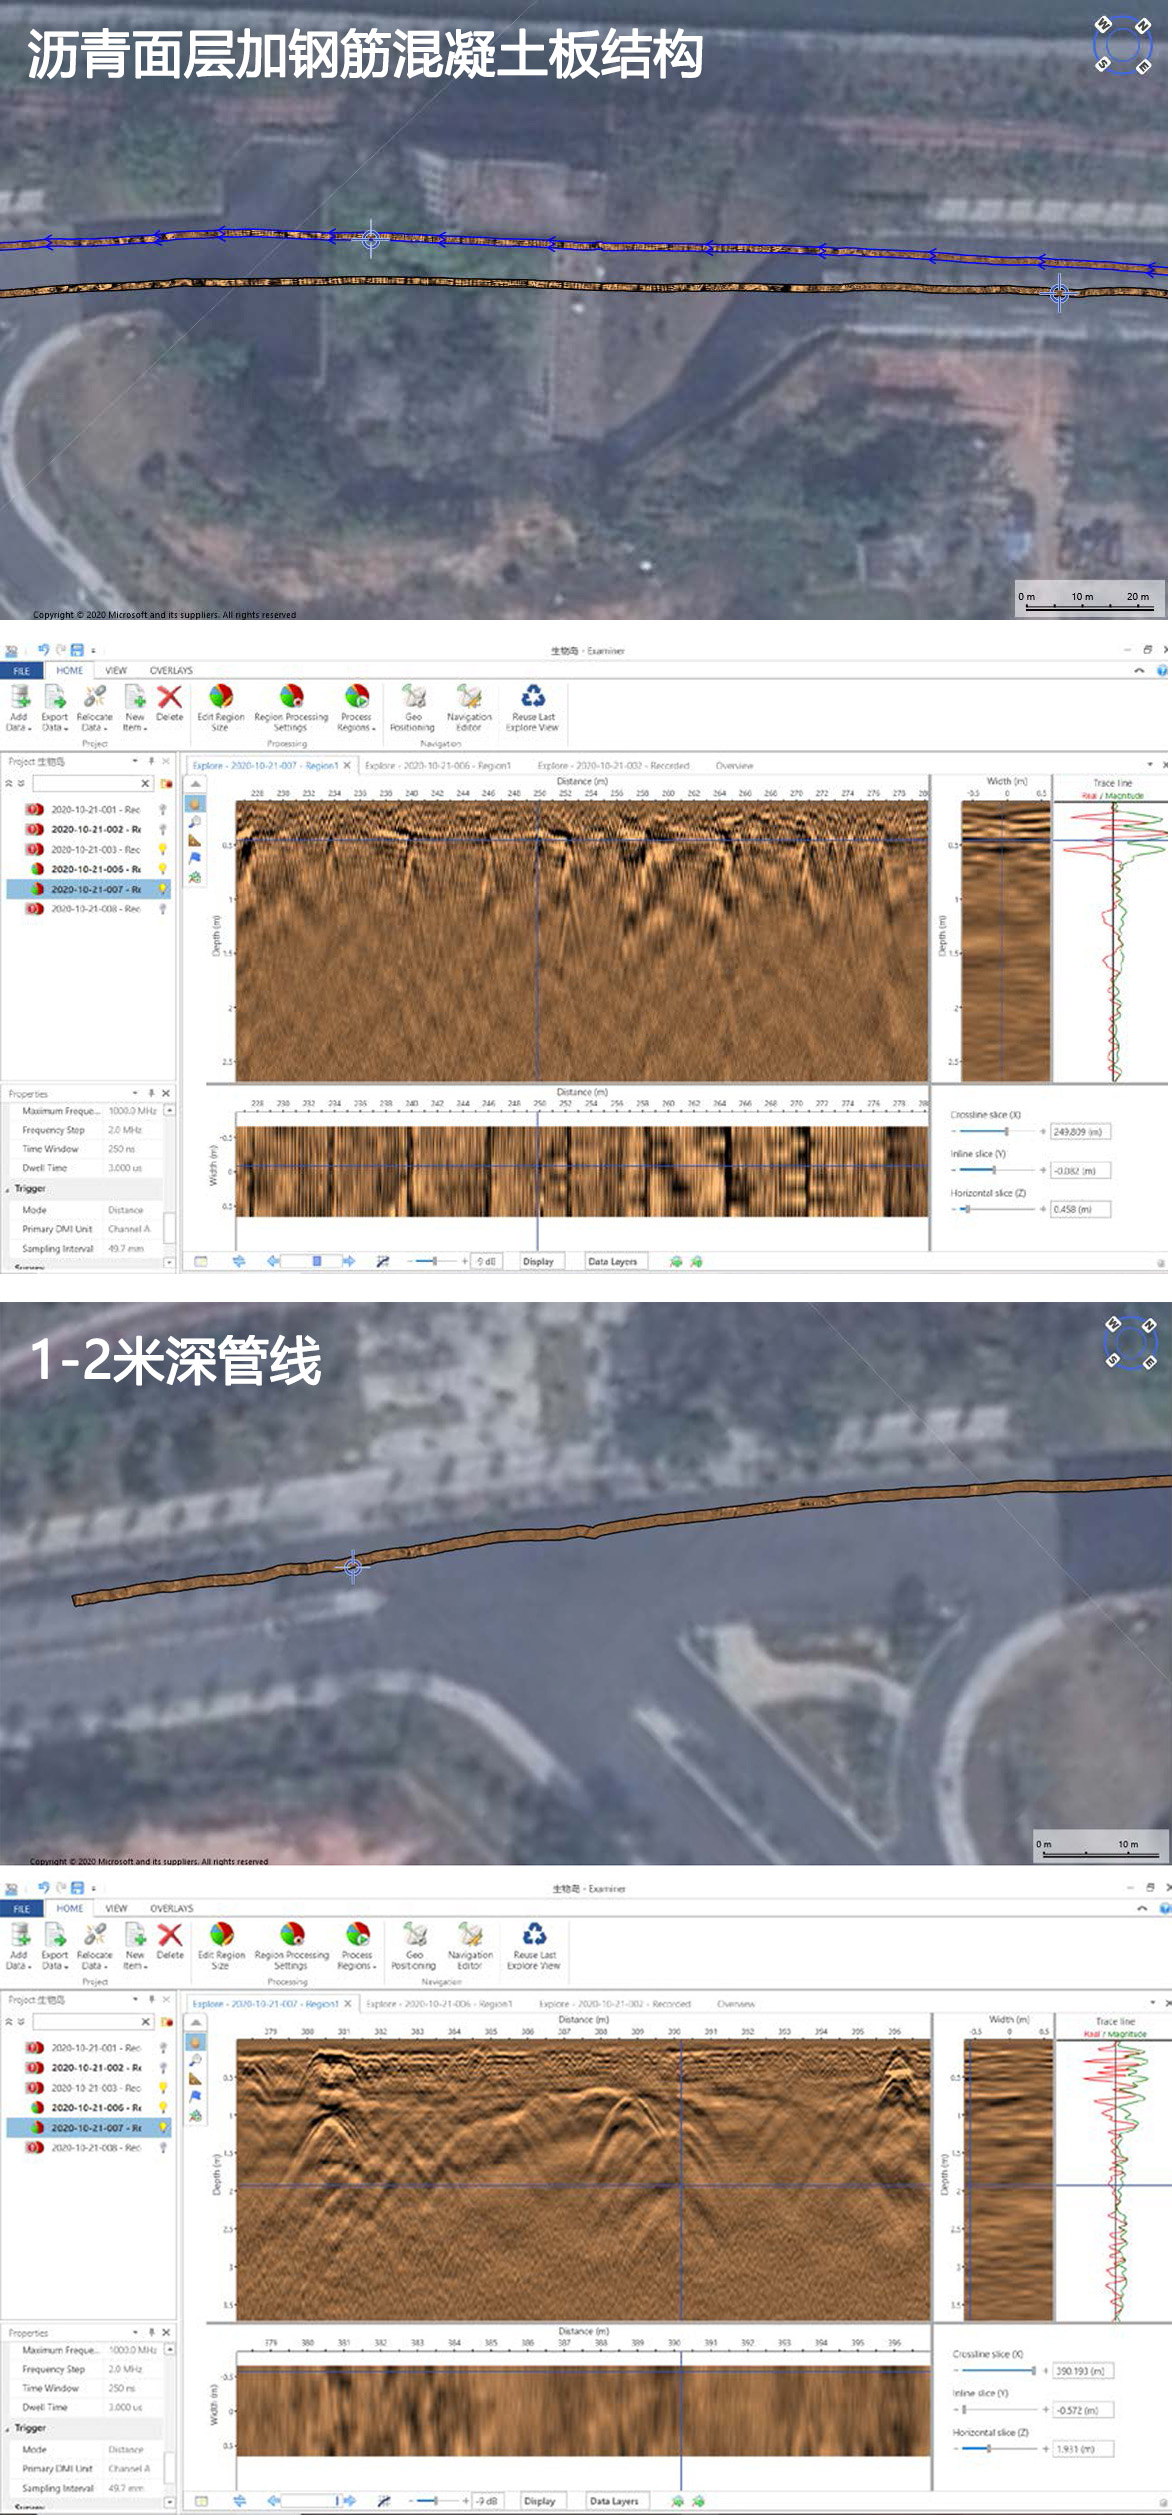Collapse the Trigger section in upper Properties panel
The width and height of the screenshot is (1172, 2515).
(x=9, y=1189)
